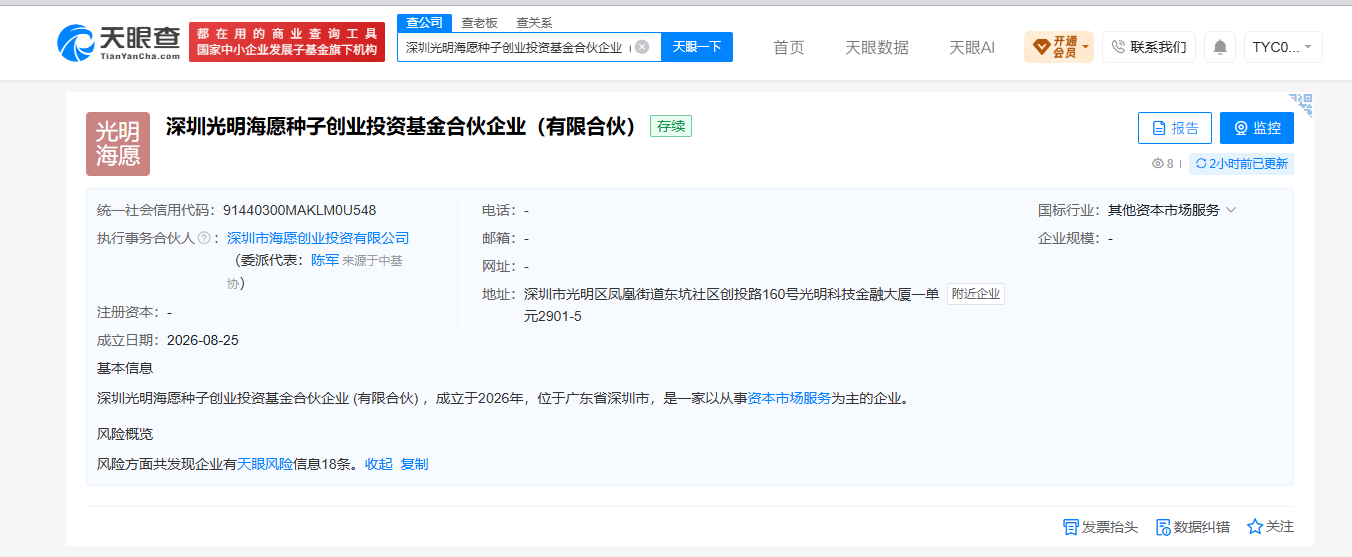Expand the 开通会员 dropdown
Viewport: 1352px width, 557px height.
pos(1059,47)
